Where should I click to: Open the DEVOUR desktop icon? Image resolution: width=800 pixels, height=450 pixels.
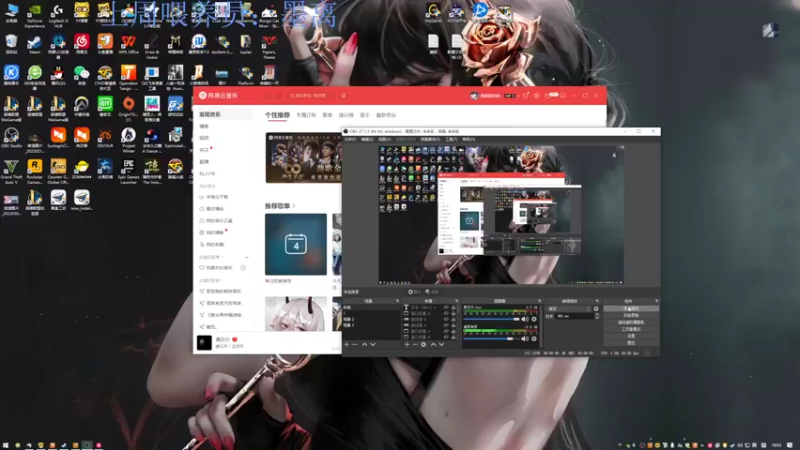pyautogui.click(x=105, y=138)
